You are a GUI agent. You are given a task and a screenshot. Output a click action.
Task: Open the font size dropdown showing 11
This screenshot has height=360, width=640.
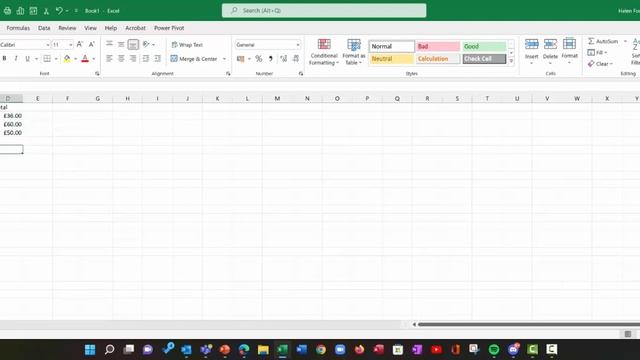(x=71, y=44)
